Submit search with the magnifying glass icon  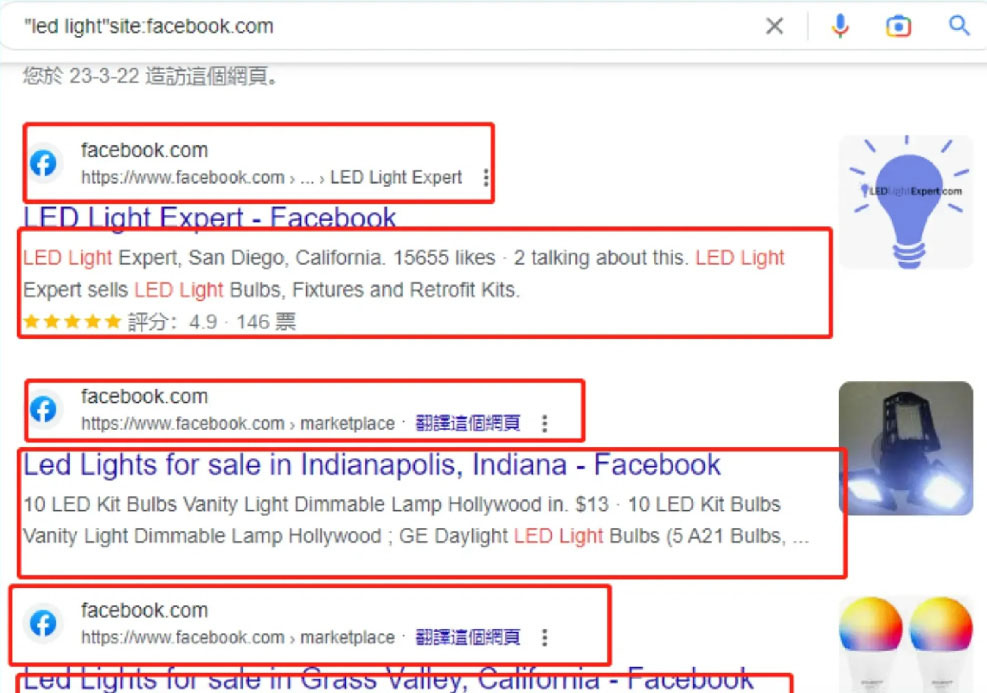[x=959, y=25]
